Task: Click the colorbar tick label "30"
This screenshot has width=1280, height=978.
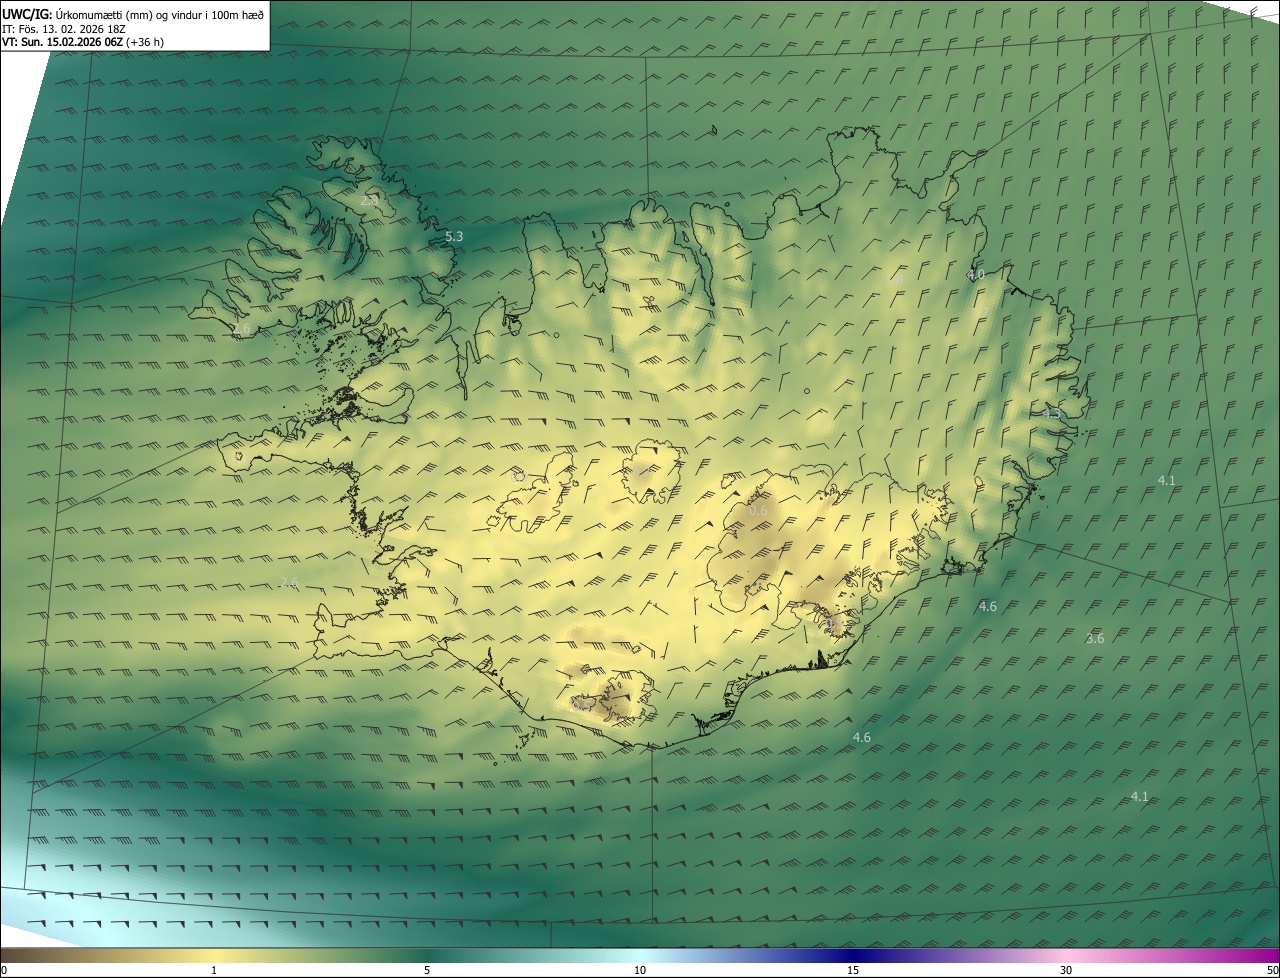Action: [1066, 971]
